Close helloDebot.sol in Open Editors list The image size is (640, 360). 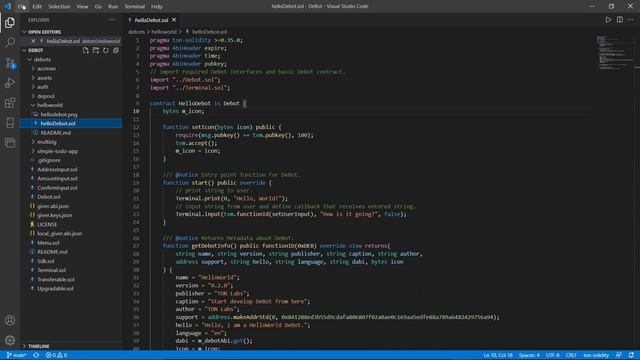pyautogui.click(x=33, y=41)
